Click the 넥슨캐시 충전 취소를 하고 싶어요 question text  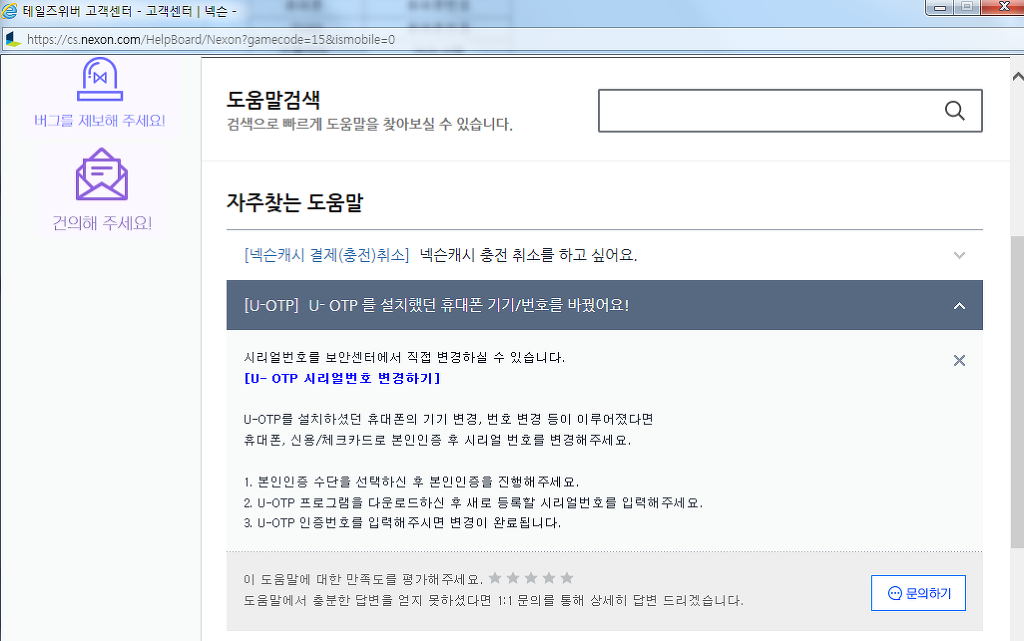click(x=528, y=255)
